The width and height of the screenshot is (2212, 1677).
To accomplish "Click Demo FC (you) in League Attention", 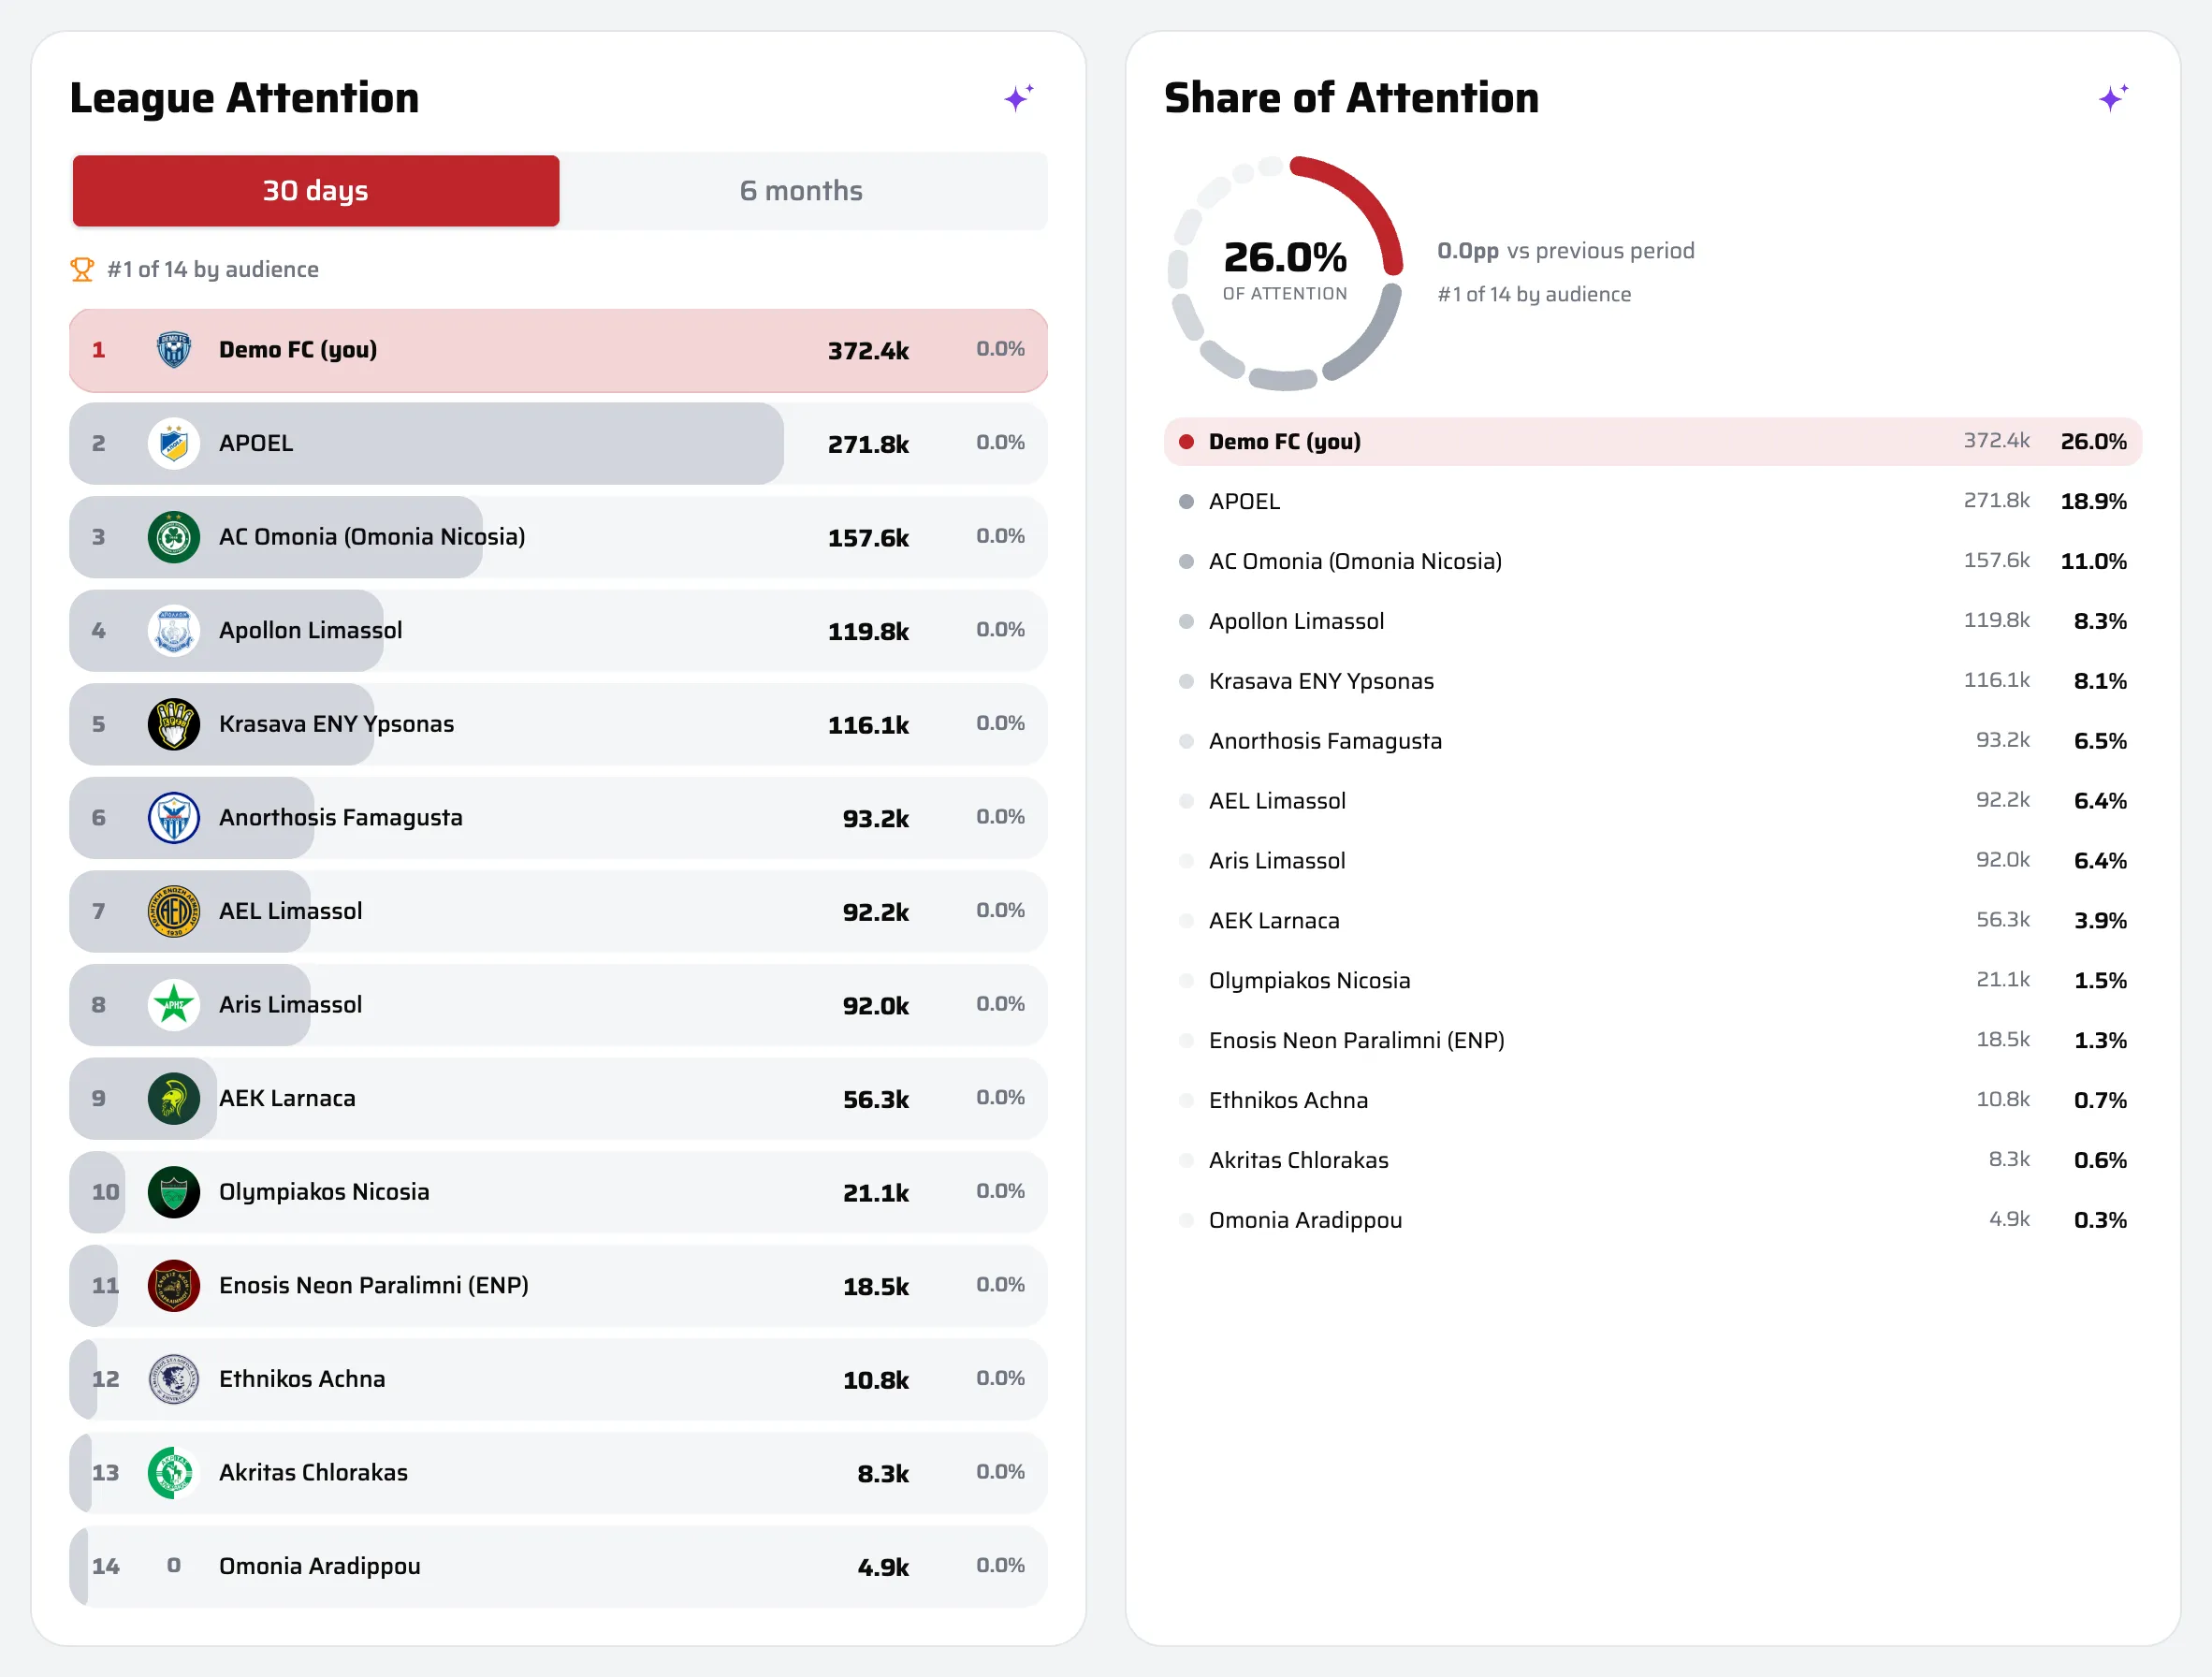I will click(x=298, y=350).
